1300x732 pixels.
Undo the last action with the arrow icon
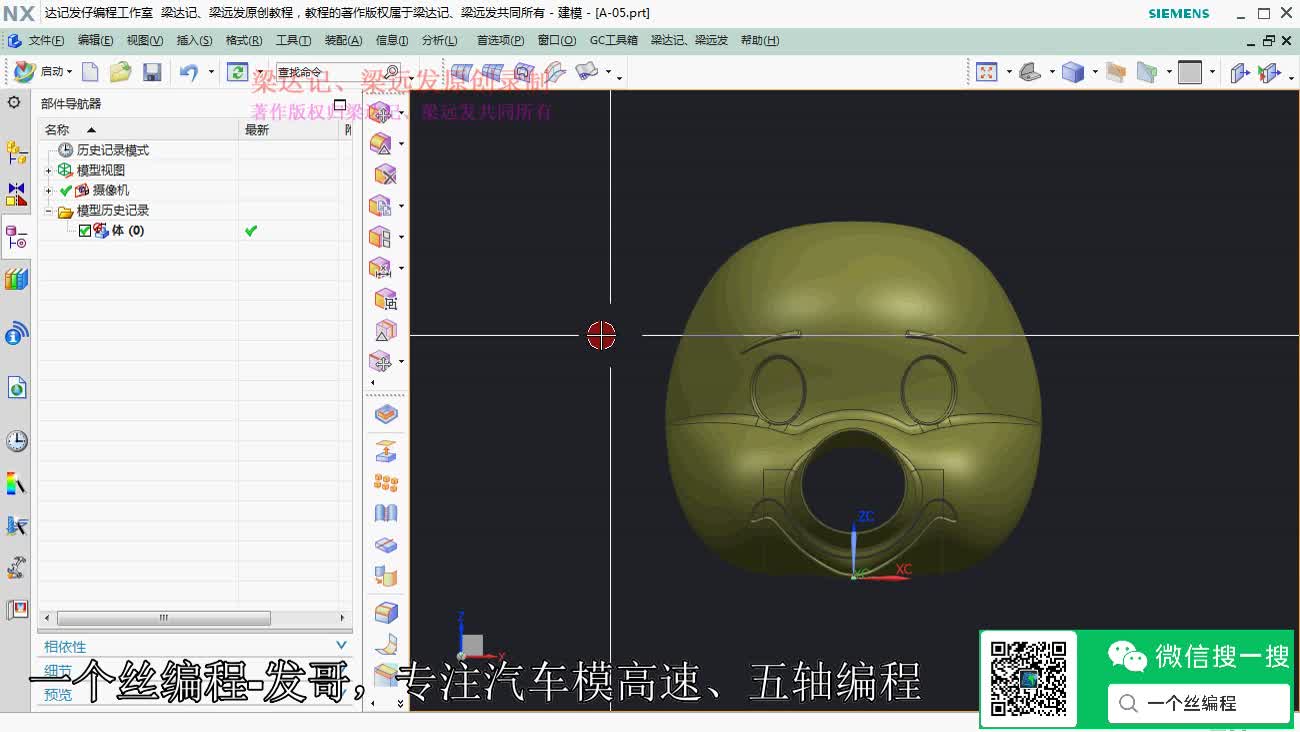point(189,72)
